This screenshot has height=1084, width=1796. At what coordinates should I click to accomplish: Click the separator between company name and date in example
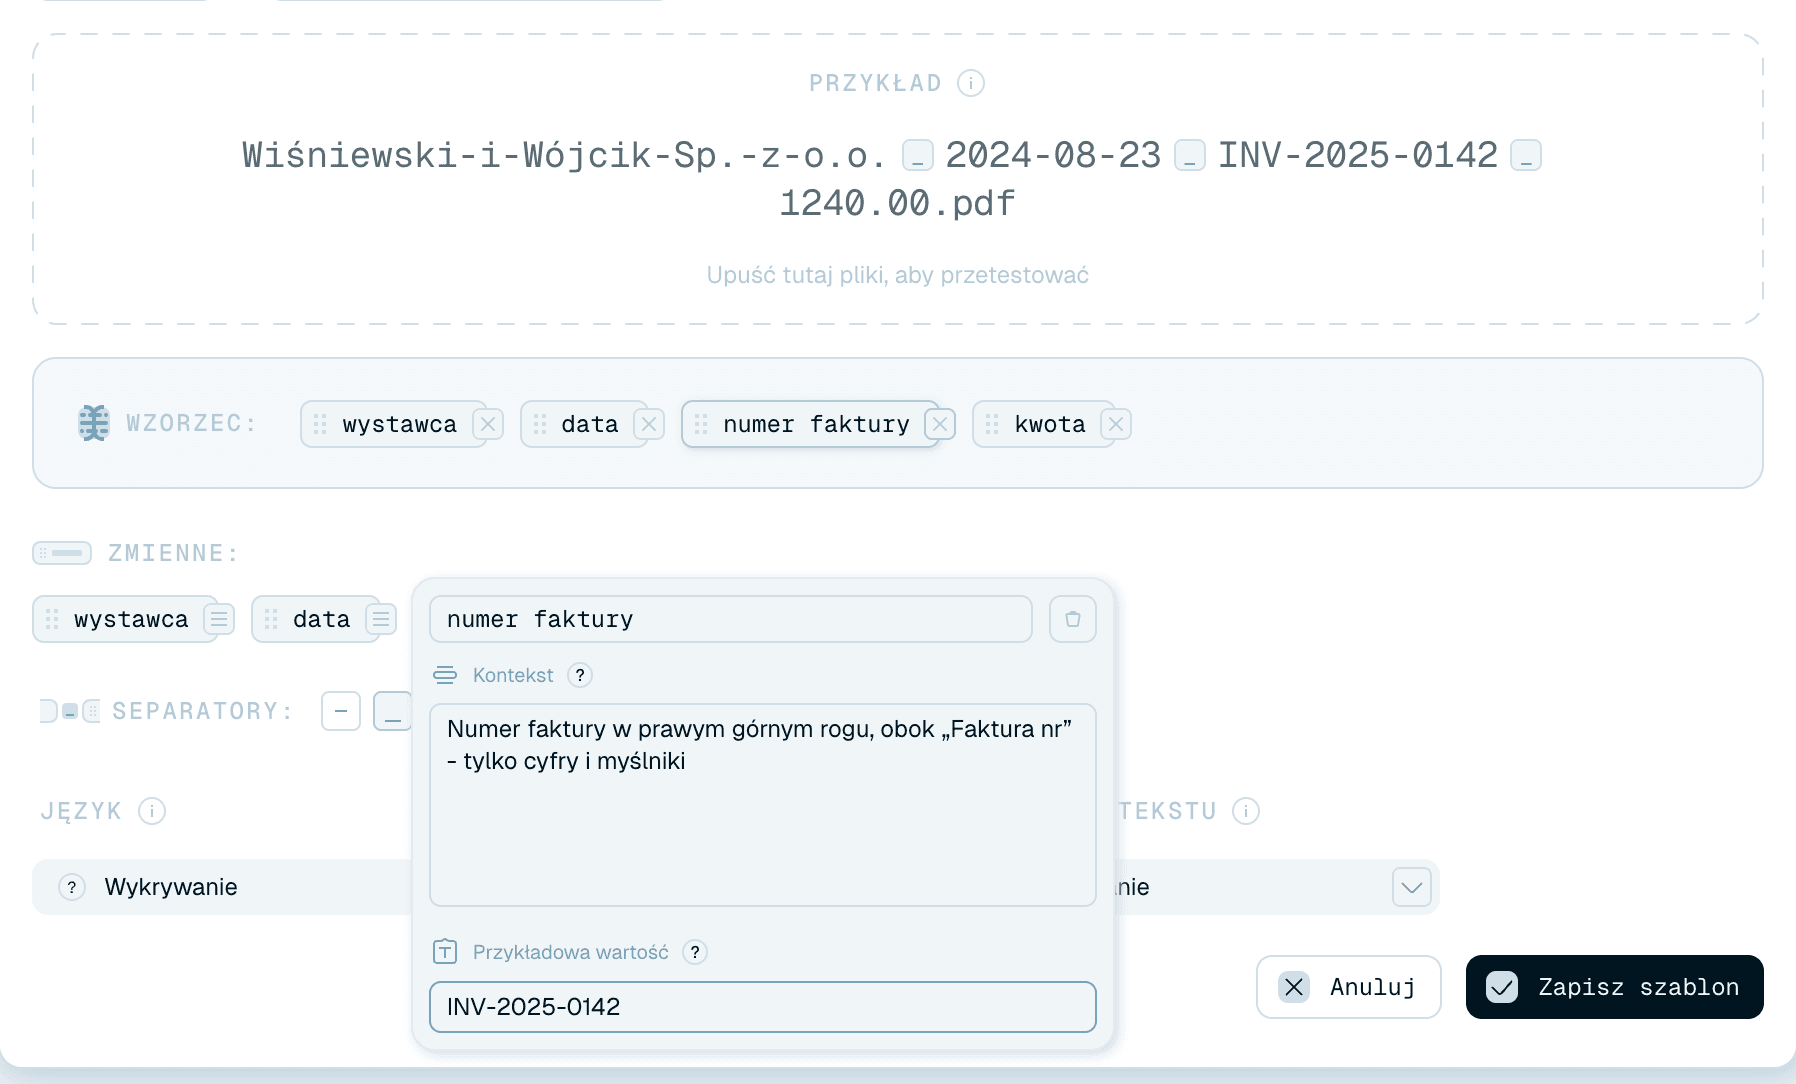[x=918, y=156]
